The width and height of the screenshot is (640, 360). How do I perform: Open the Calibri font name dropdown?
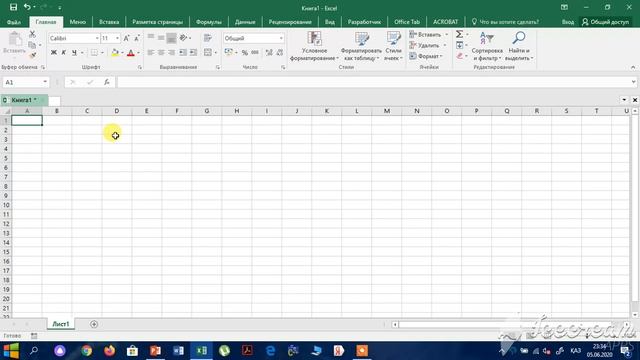[x=97, y=38]
